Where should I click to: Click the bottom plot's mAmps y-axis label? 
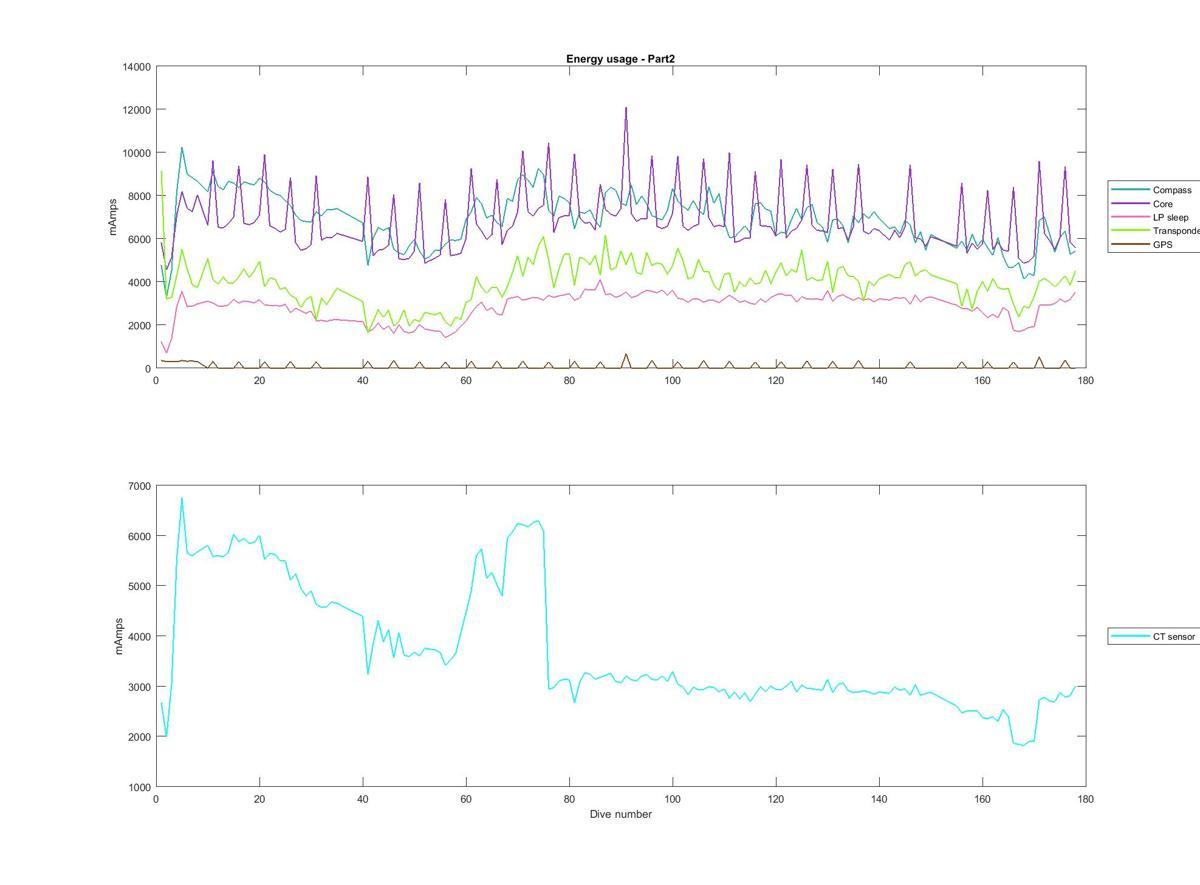(119, 636)
